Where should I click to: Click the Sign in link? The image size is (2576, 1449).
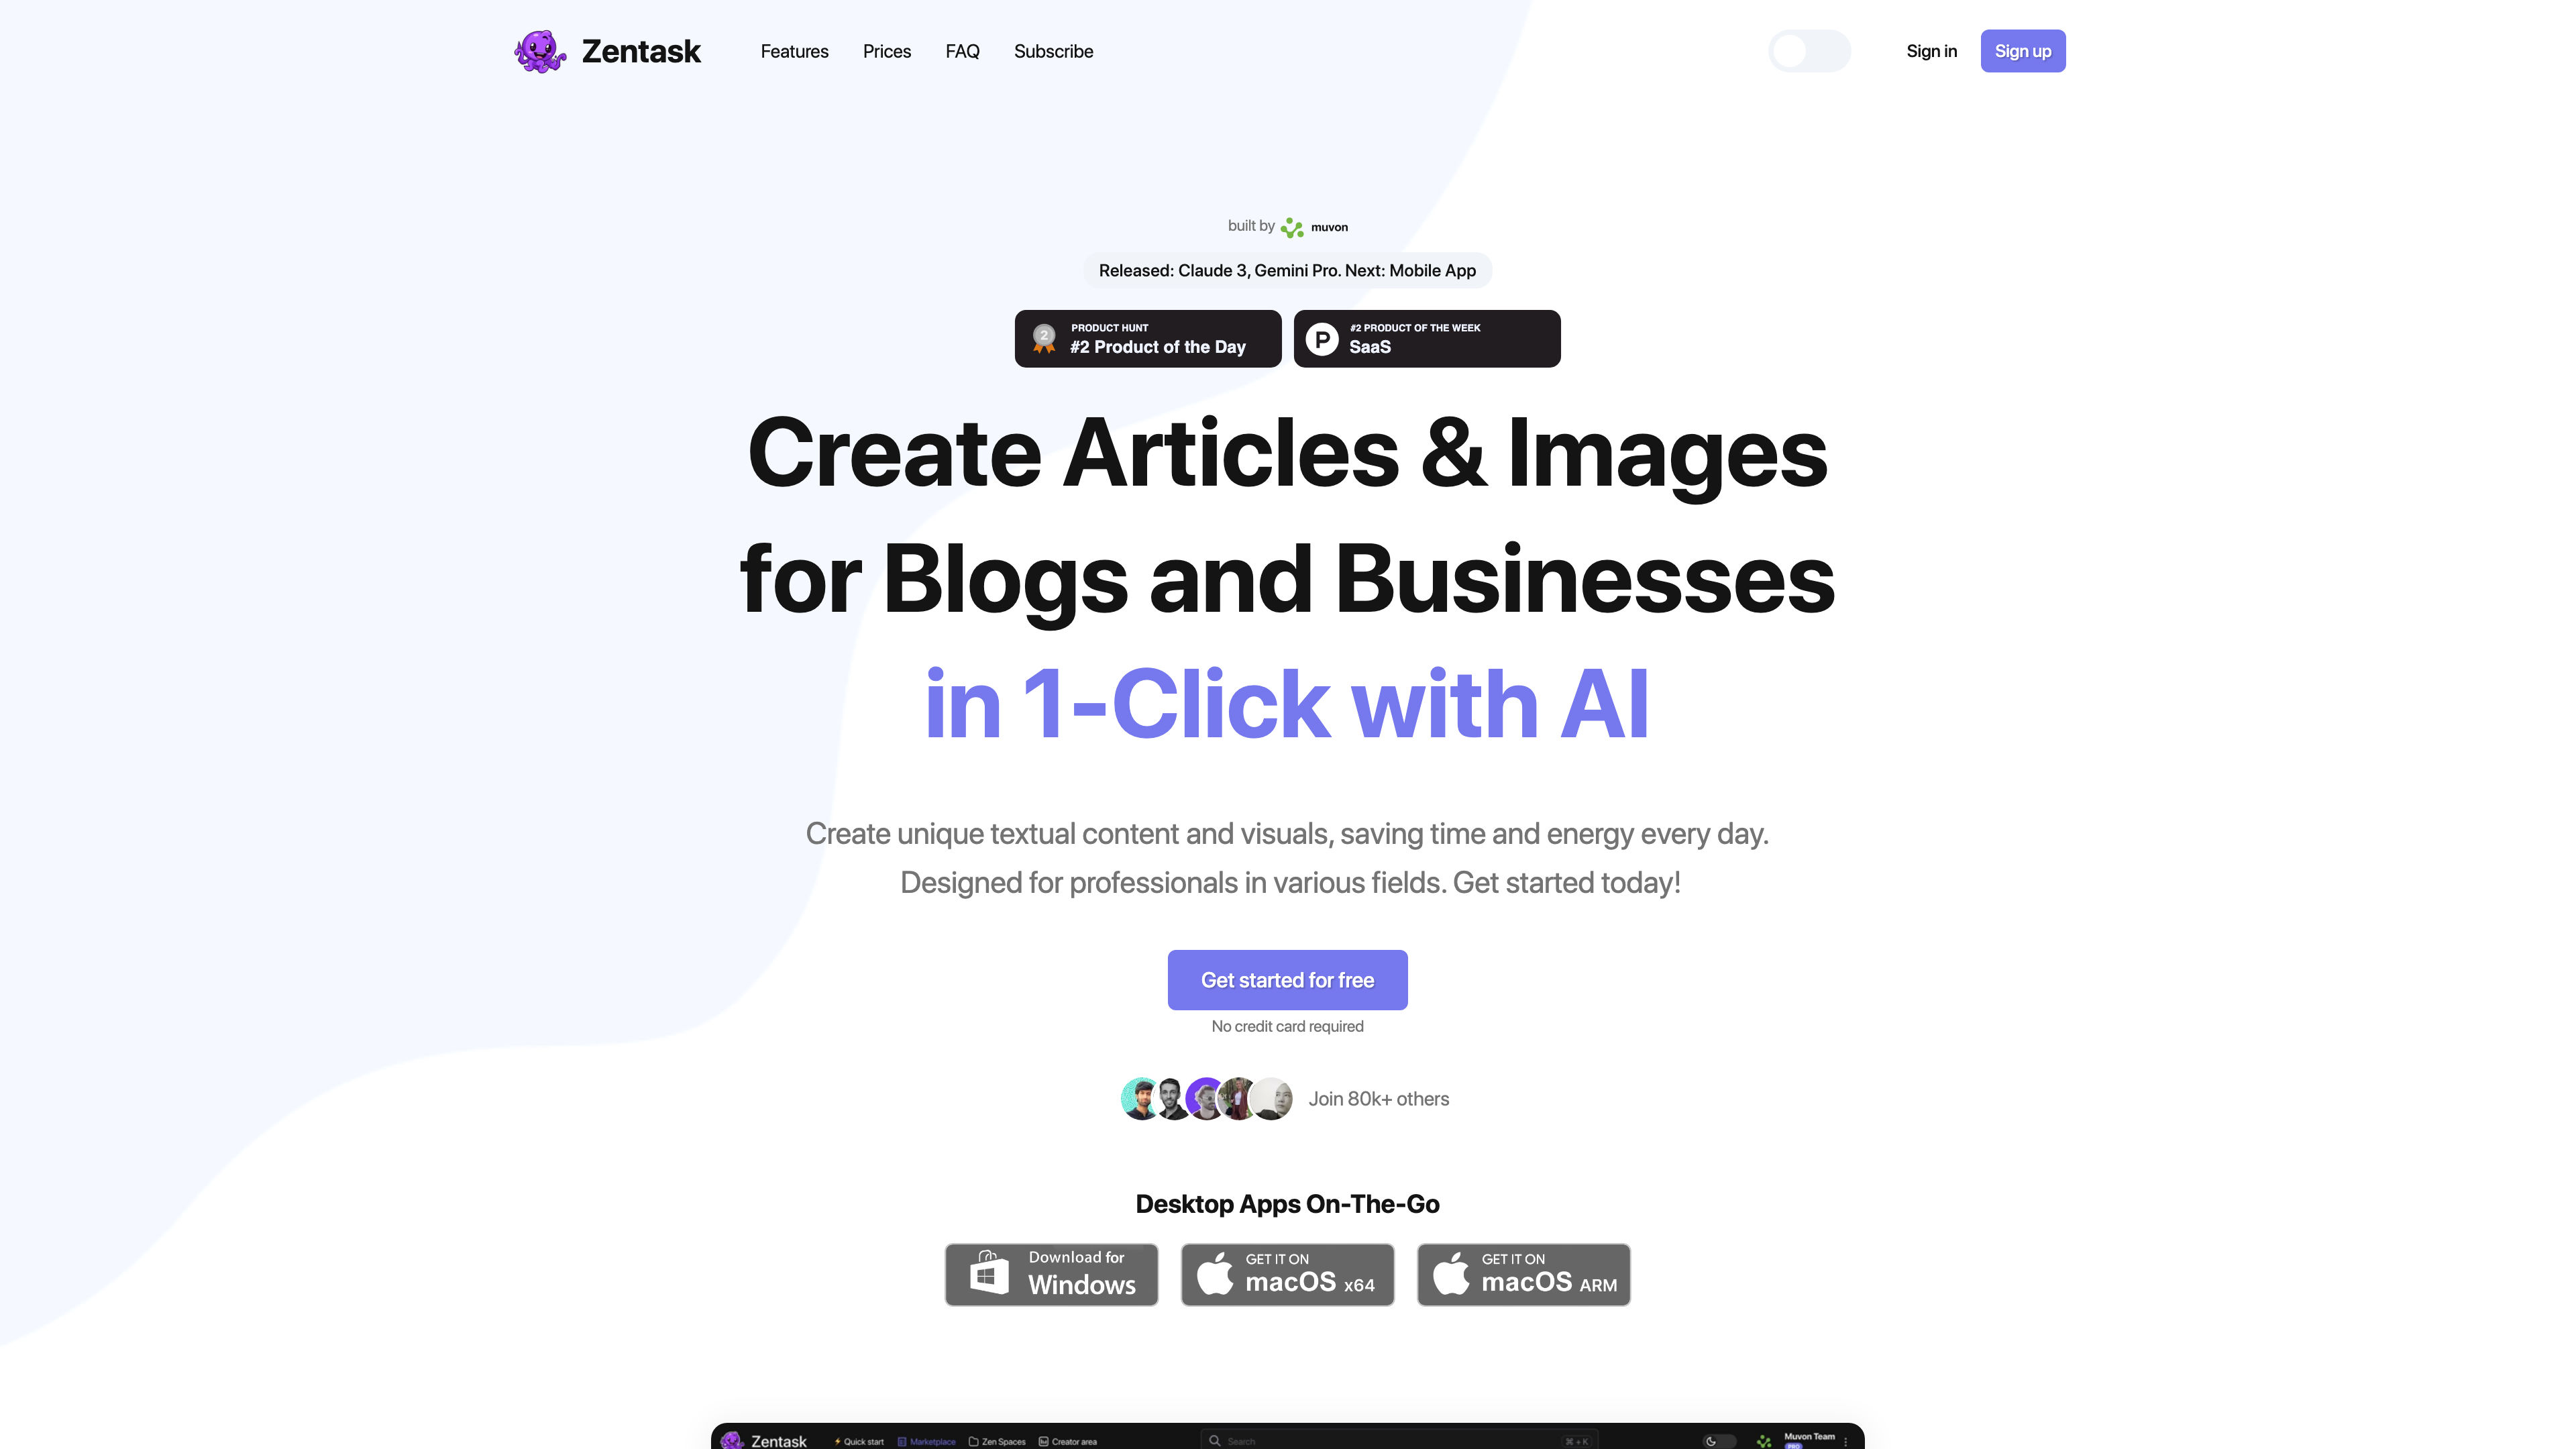pos(1930,51)
